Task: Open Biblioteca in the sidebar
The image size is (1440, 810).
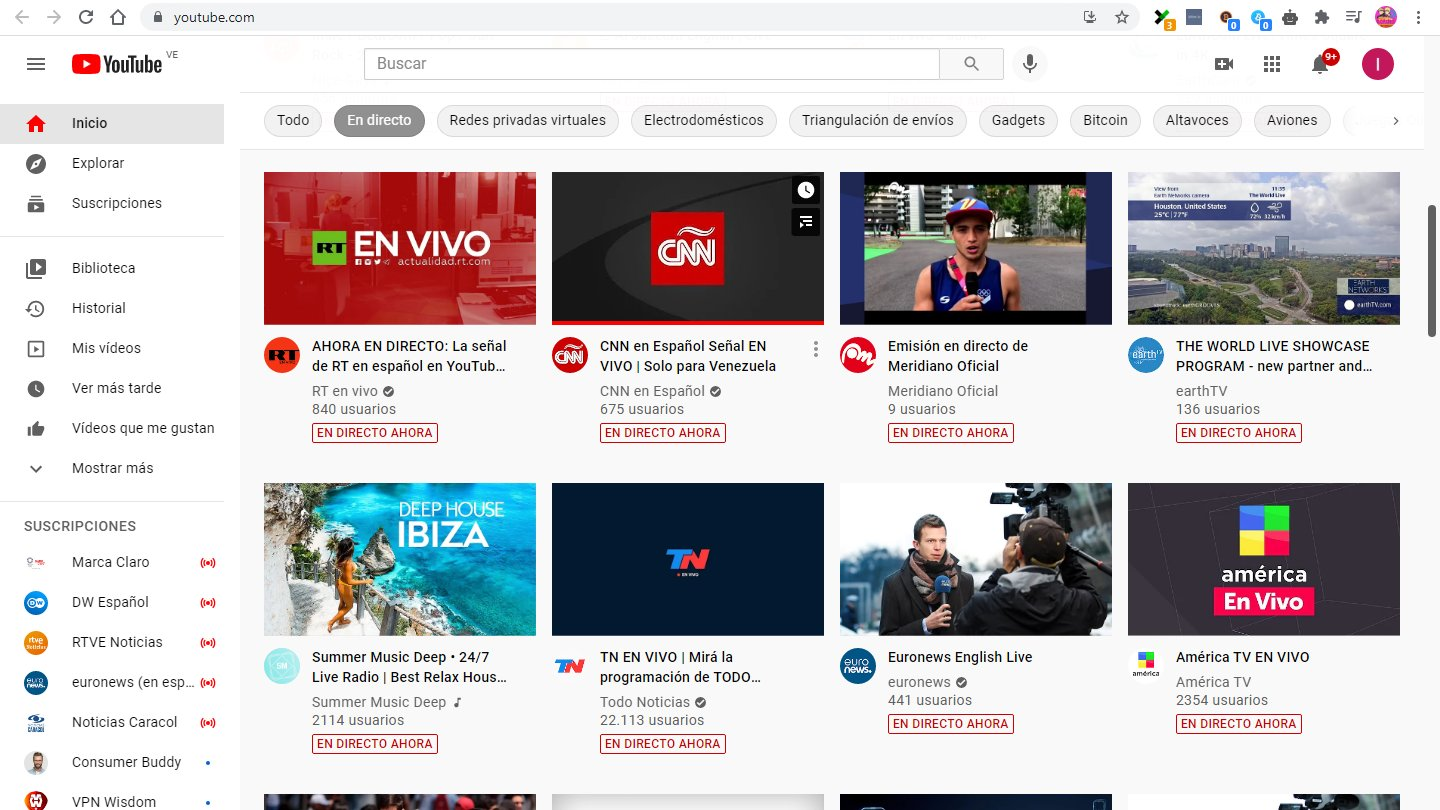Action: [112, 268]
